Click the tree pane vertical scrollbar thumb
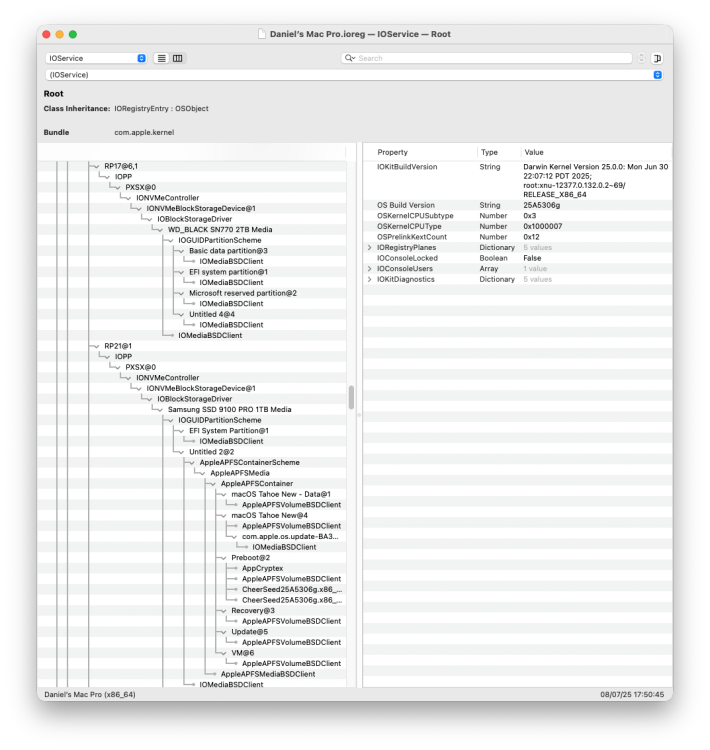 [351, 397]
